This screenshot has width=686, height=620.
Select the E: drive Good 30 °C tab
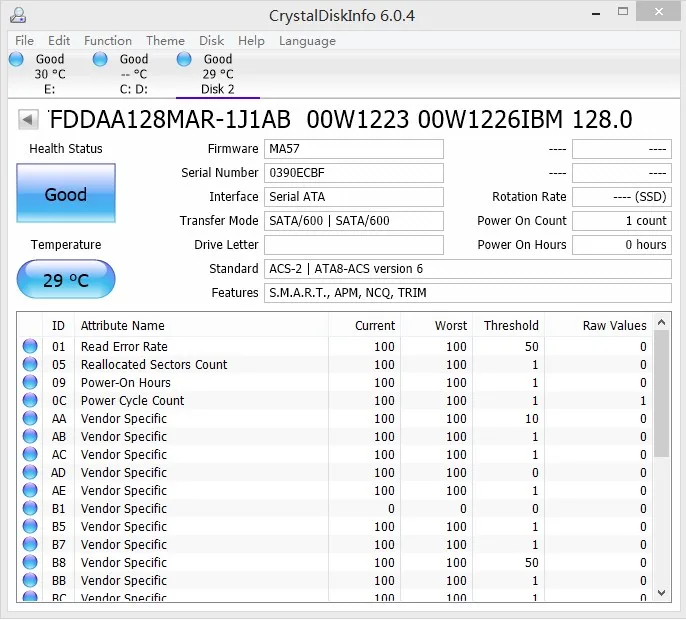49,74
